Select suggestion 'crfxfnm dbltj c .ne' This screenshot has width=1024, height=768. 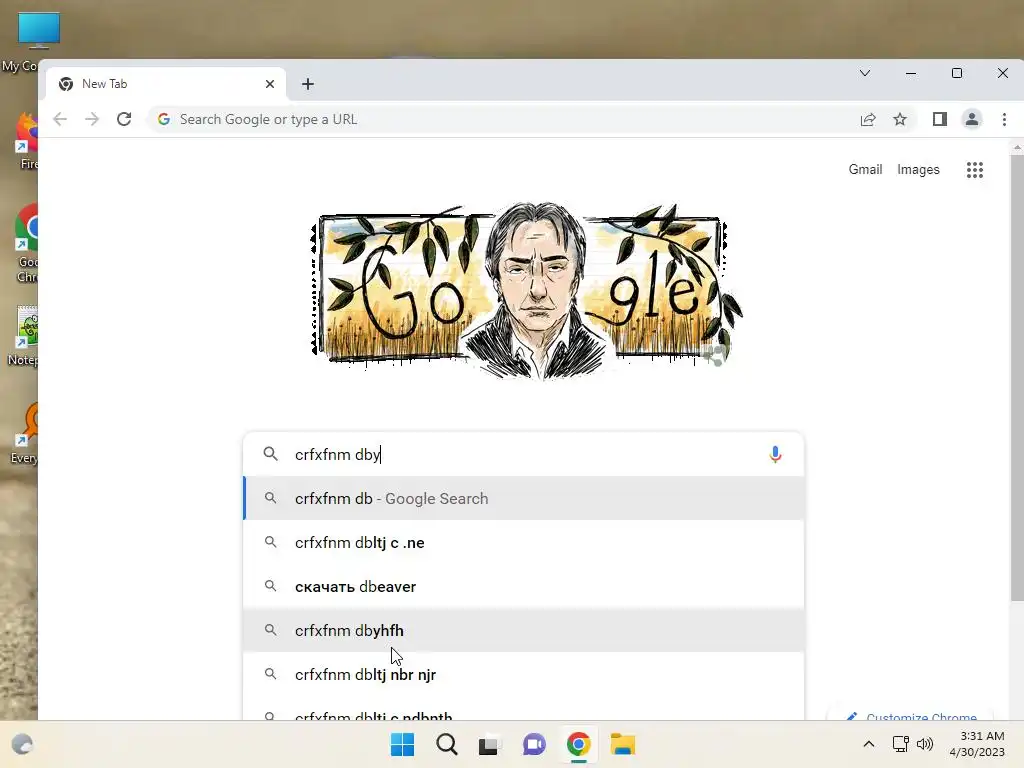pyautogui.click(x=524, y=542)
